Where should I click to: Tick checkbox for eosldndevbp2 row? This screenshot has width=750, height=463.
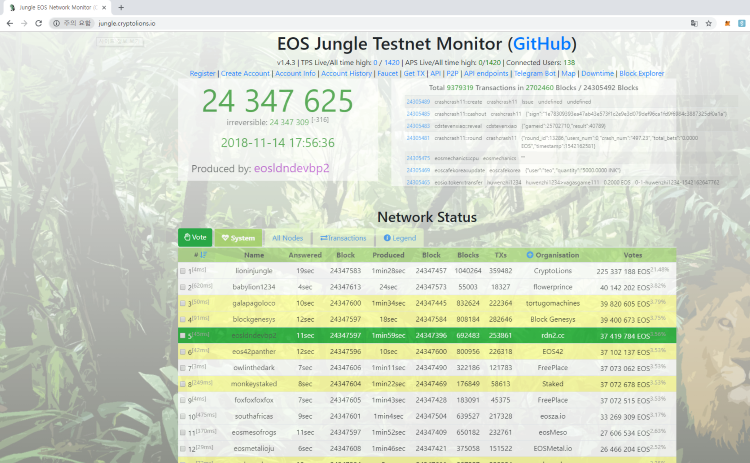point(183,336)
